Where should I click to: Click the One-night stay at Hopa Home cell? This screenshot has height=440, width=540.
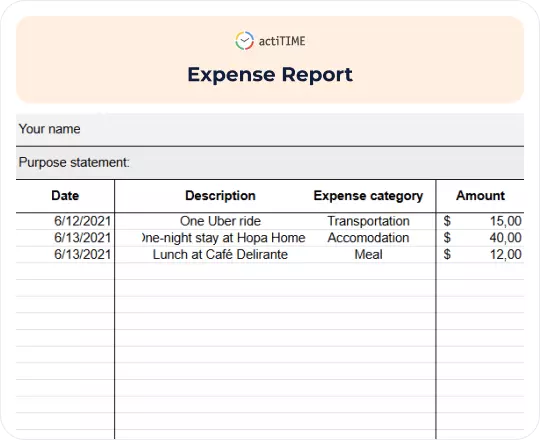click(x=224, y=238)
